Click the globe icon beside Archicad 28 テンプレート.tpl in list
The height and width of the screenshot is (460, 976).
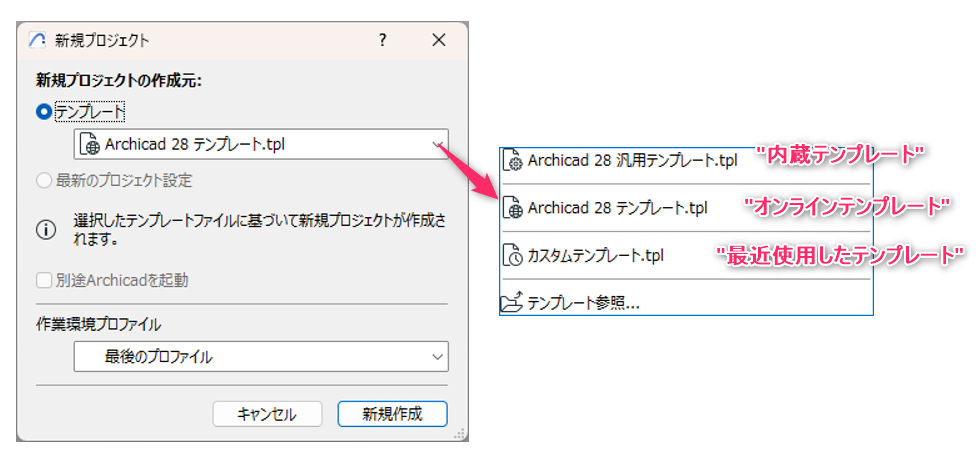click(x=513, y=208)
